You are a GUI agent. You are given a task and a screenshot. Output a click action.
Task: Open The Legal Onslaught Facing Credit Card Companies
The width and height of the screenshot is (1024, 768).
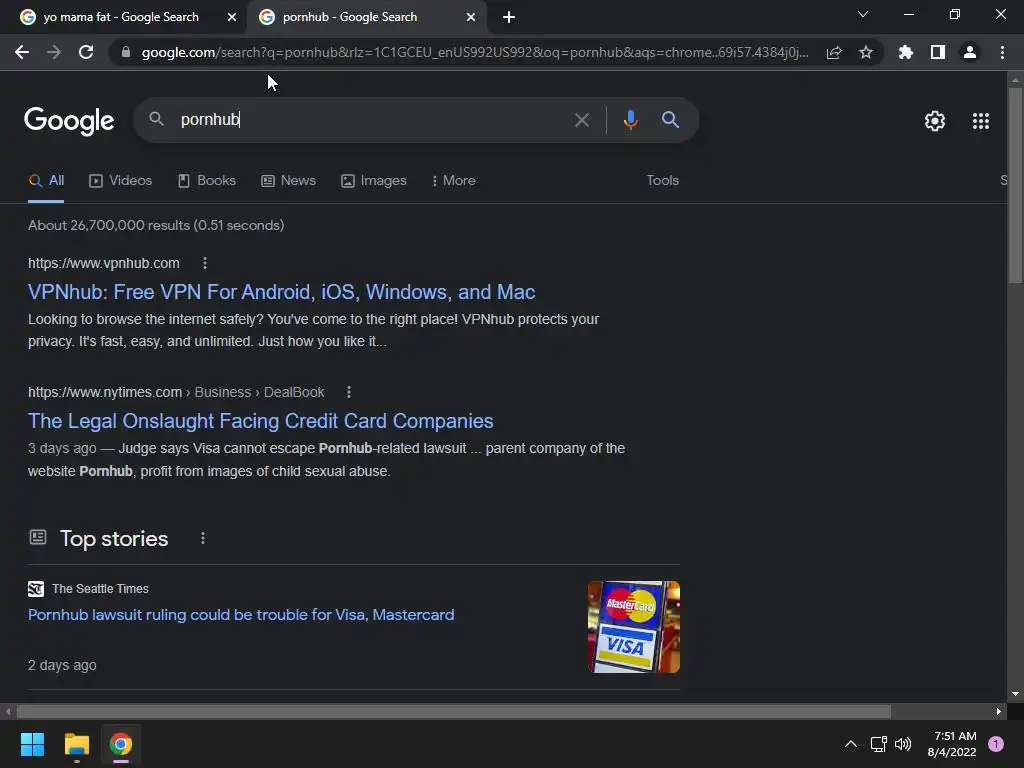pos(261,421)
